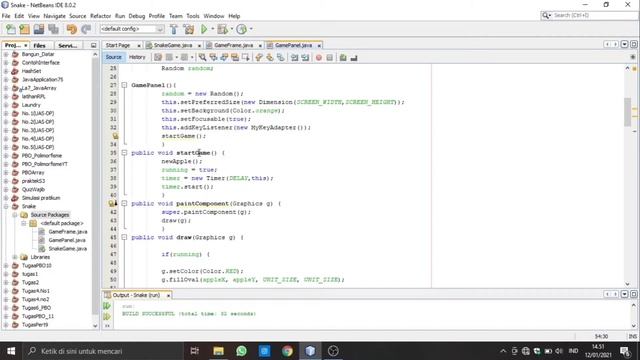The image size is (640, 360).
Task: Toggle the History view button
Action: click(137, 58)
